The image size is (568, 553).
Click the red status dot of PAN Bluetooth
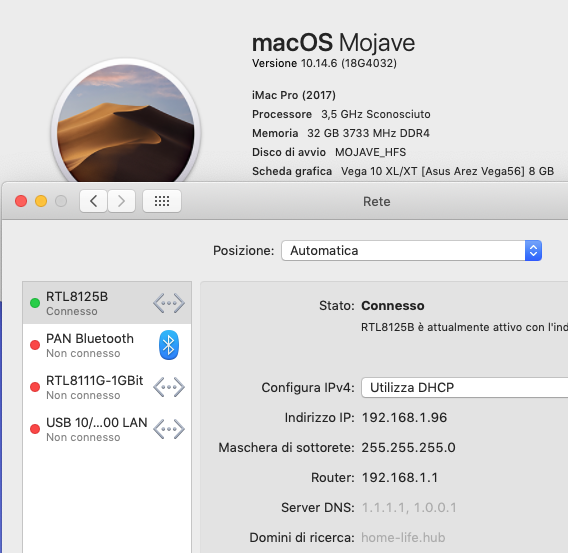tap(35, 345)
